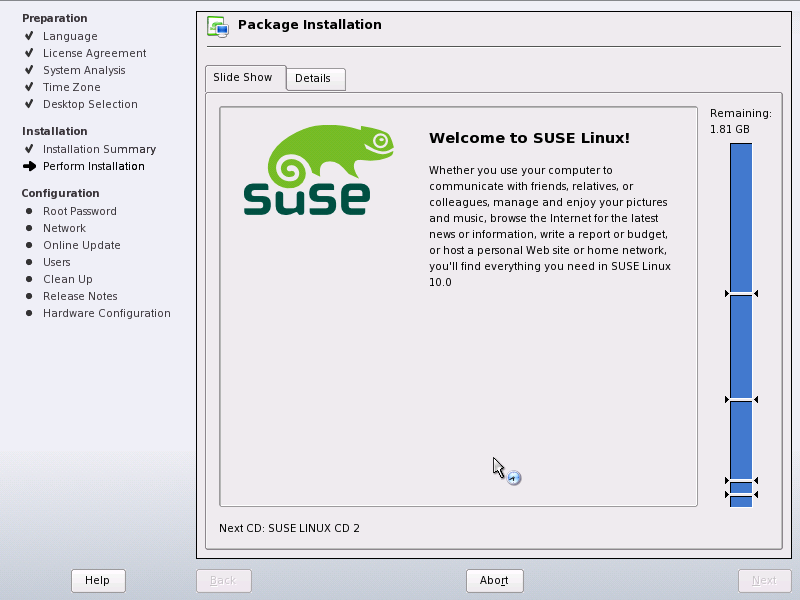Click the '1.81 GB' remaining value
This screenshot has height=600, width=800.
(x=730, y=130)
